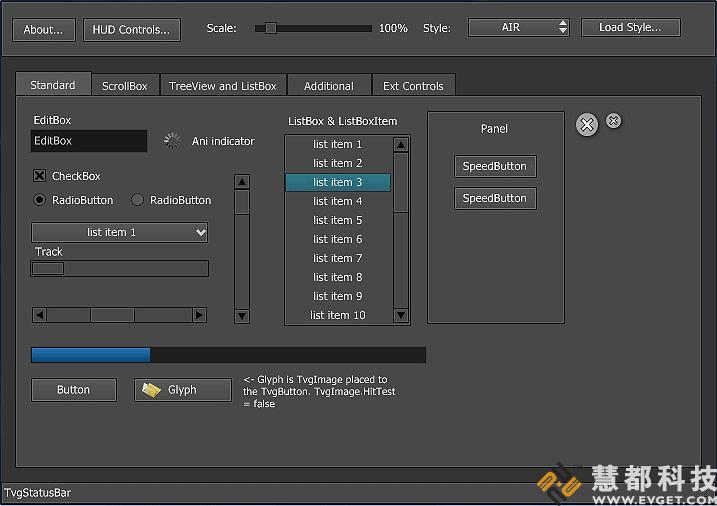Select 'list item 4' in the ListBox
Image resolution: width=717 pixels, height=506 pixels.
(x=338, y=201)
